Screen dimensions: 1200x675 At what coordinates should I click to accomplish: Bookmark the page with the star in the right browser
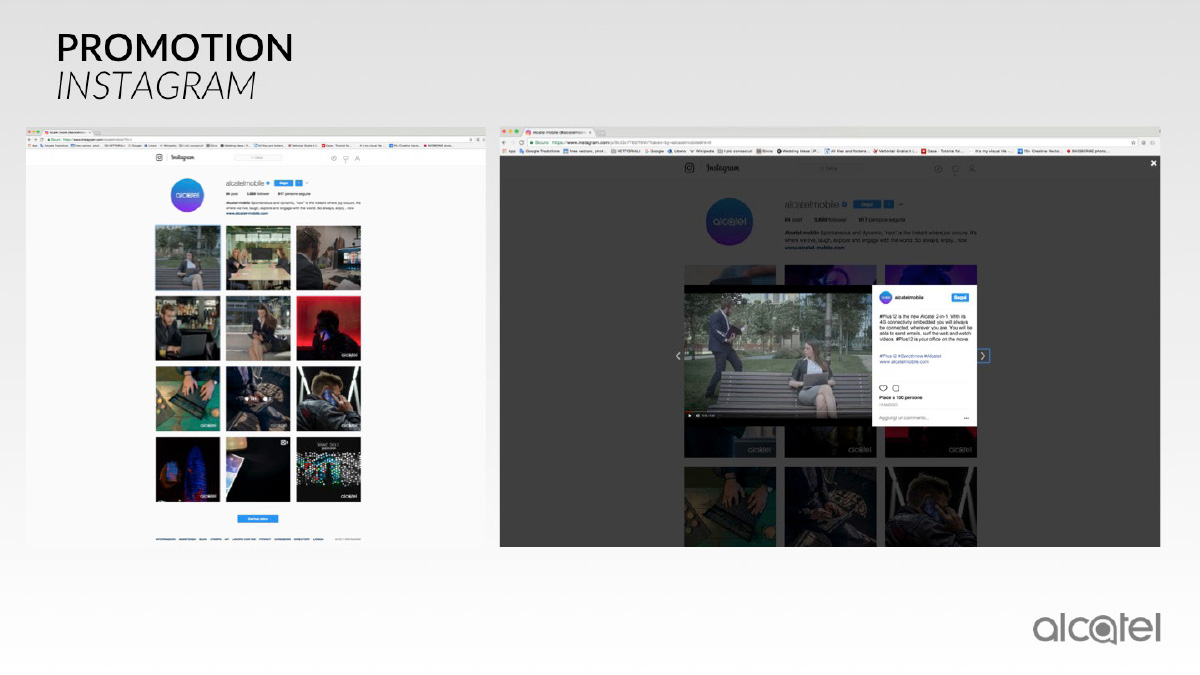pos(1133,142)
